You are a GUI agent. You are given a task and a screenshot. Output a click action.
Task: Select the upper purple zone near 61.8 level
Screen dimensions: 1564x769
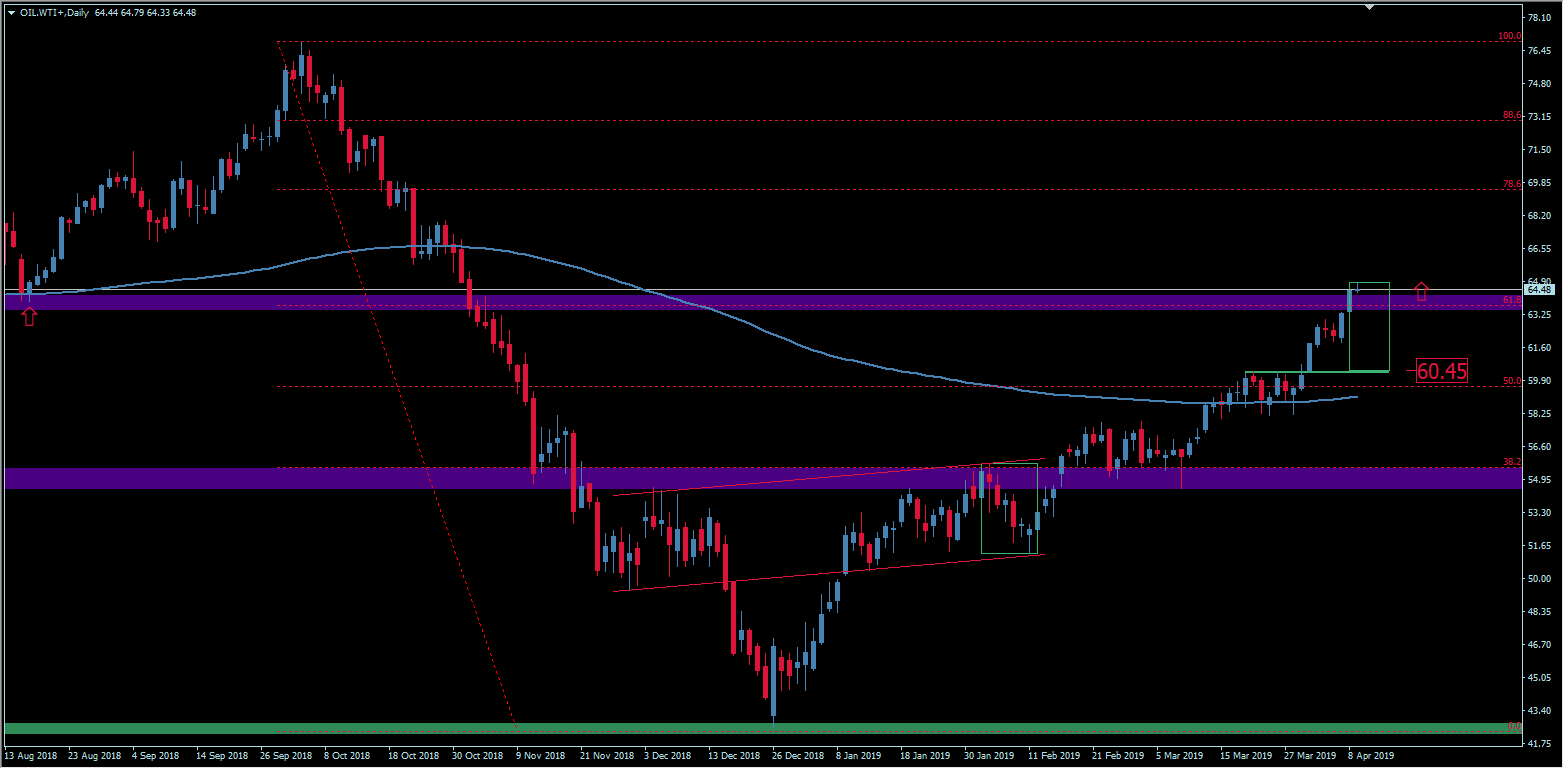(700, 303)
